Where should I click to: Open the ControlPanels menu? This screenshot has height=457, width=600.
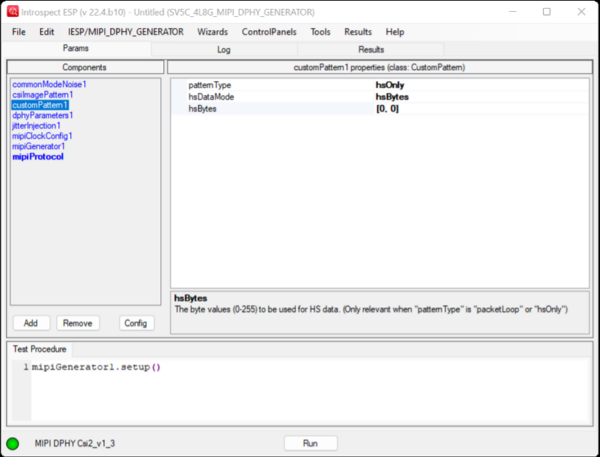coord(269,32)
